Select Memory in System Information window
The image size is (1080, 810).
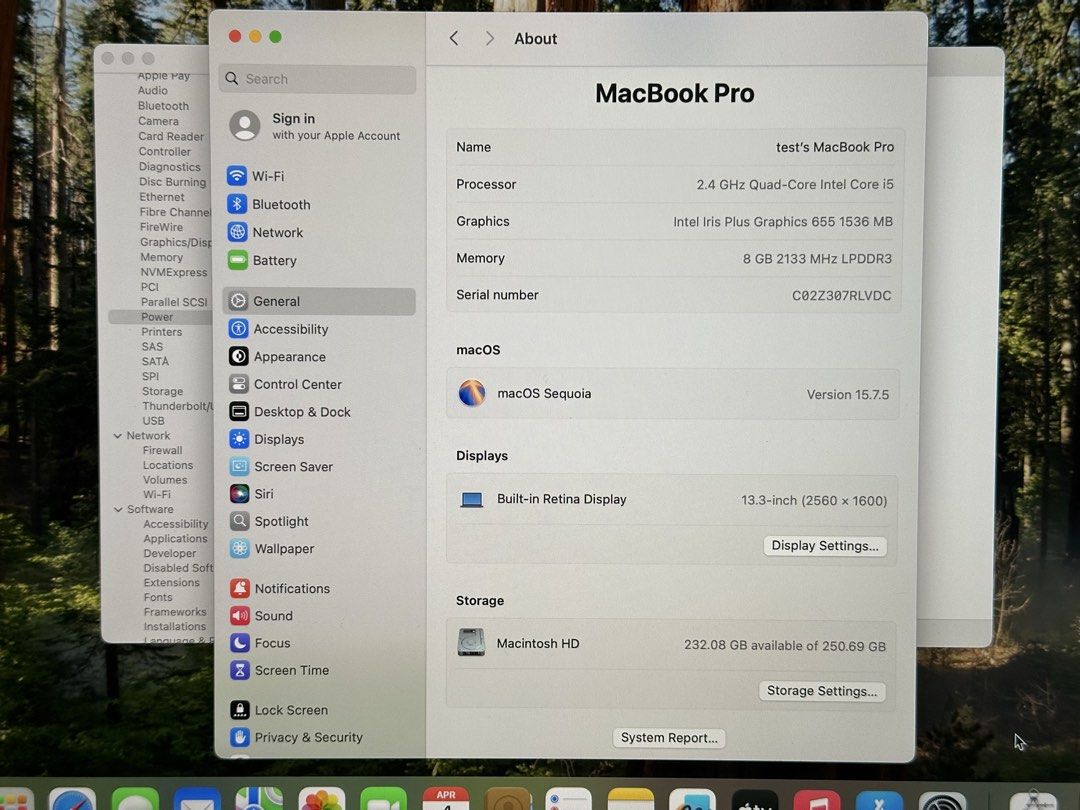[162, 257]
